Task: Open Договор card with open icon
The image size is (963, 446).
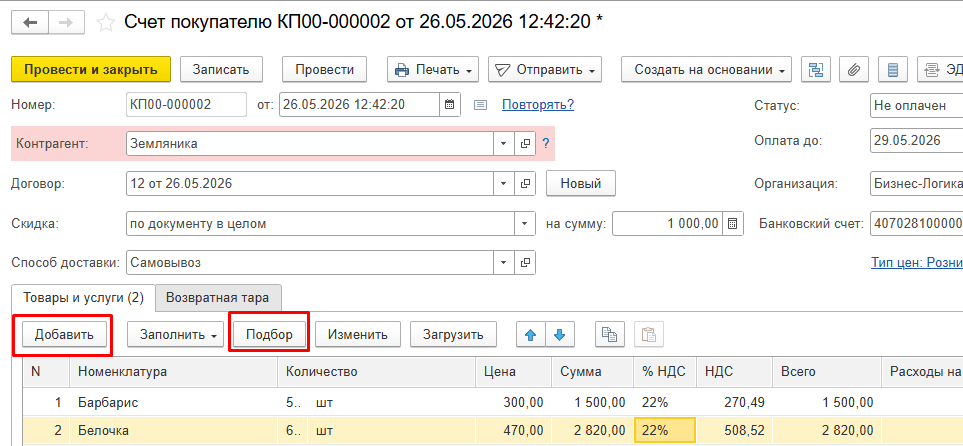Action: point(525,183)
